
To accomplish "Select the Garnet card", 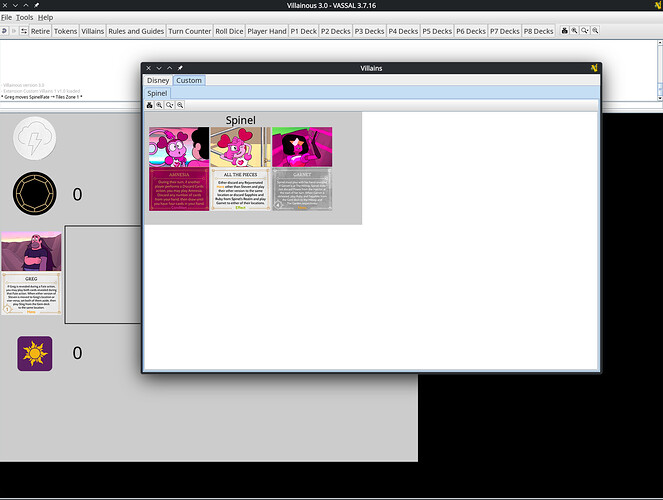I will pyautogui.click(x=302, y=169).
